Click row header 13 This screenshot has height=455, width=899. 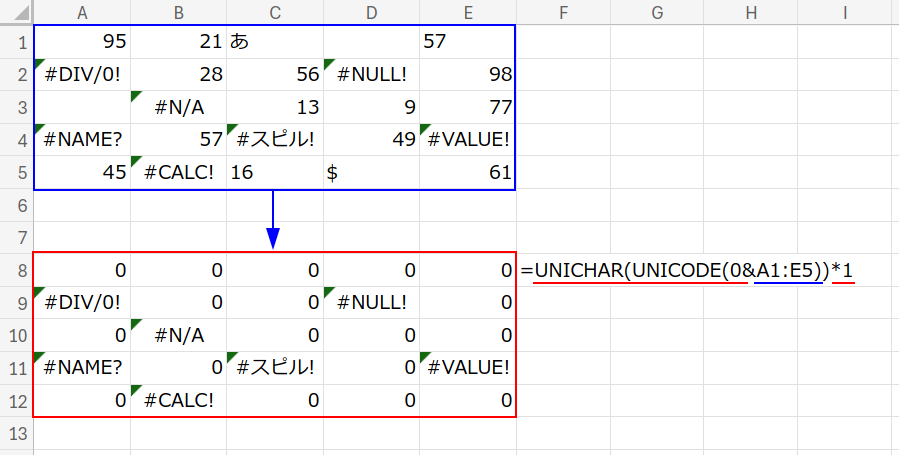tap(16, 433)
